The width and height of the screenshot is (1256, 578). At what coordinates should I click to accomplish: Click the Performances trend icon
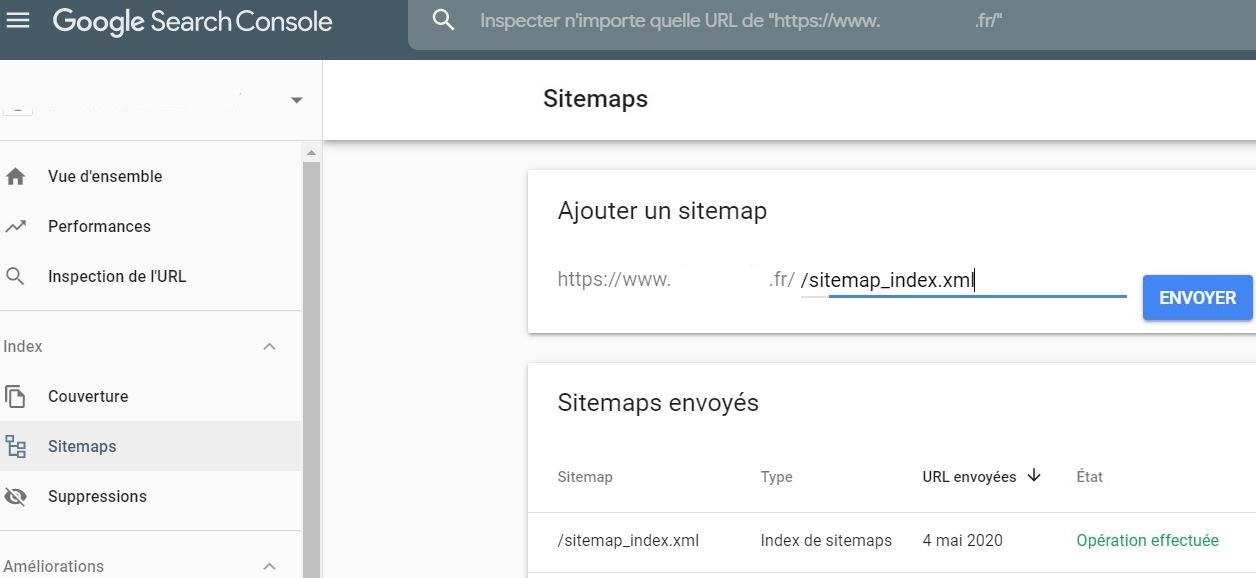(x=15, y=226)
